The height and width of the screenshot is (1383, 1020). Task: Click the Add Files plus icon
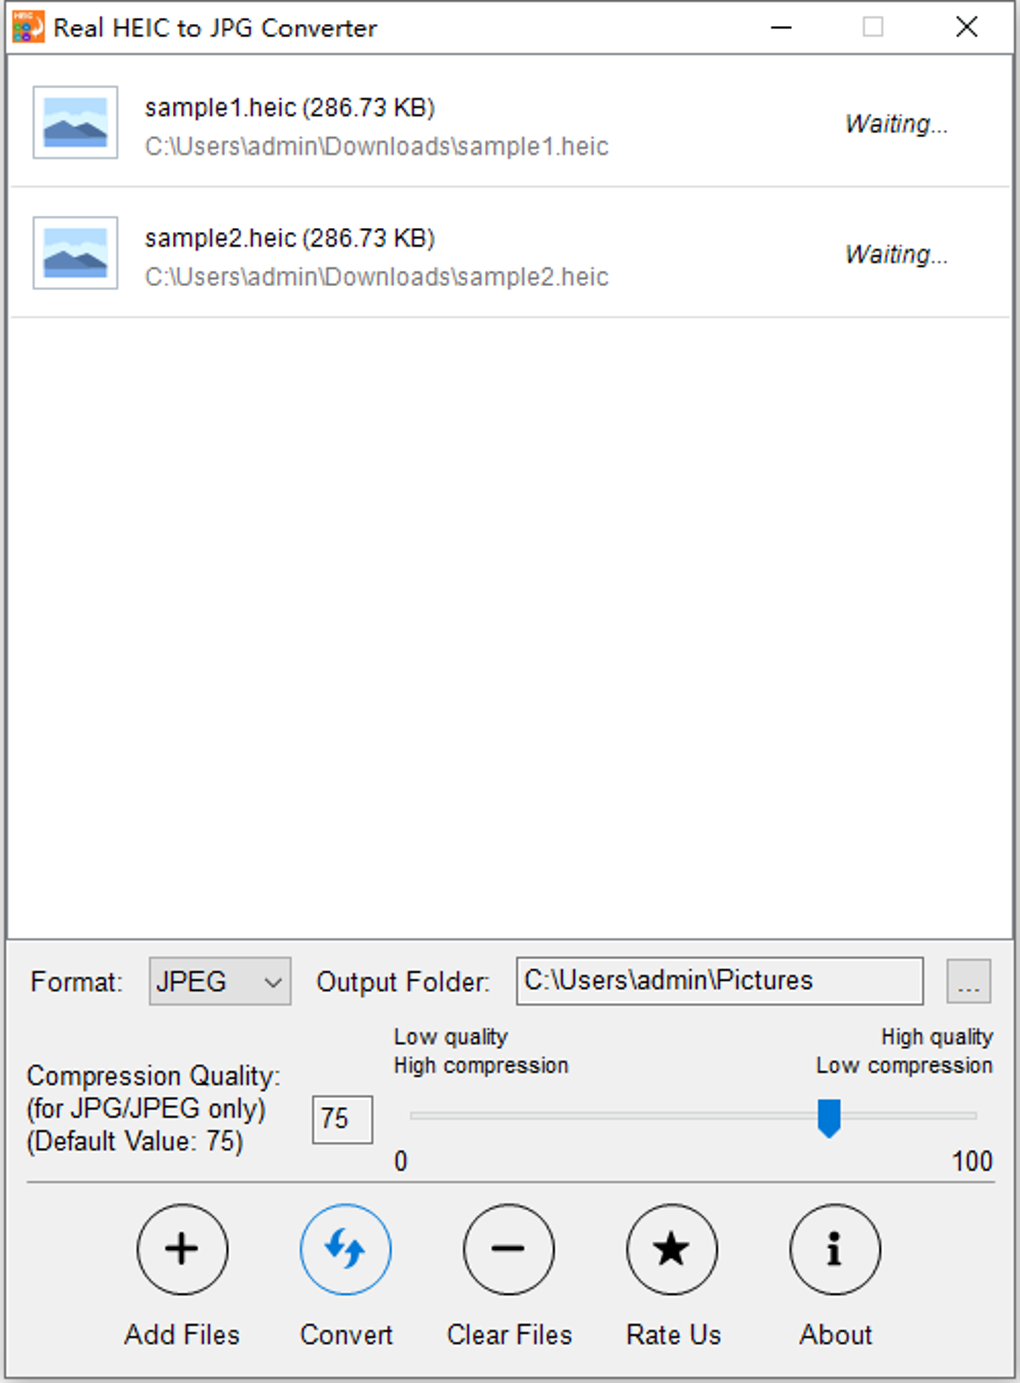[x=182, y=1249]
